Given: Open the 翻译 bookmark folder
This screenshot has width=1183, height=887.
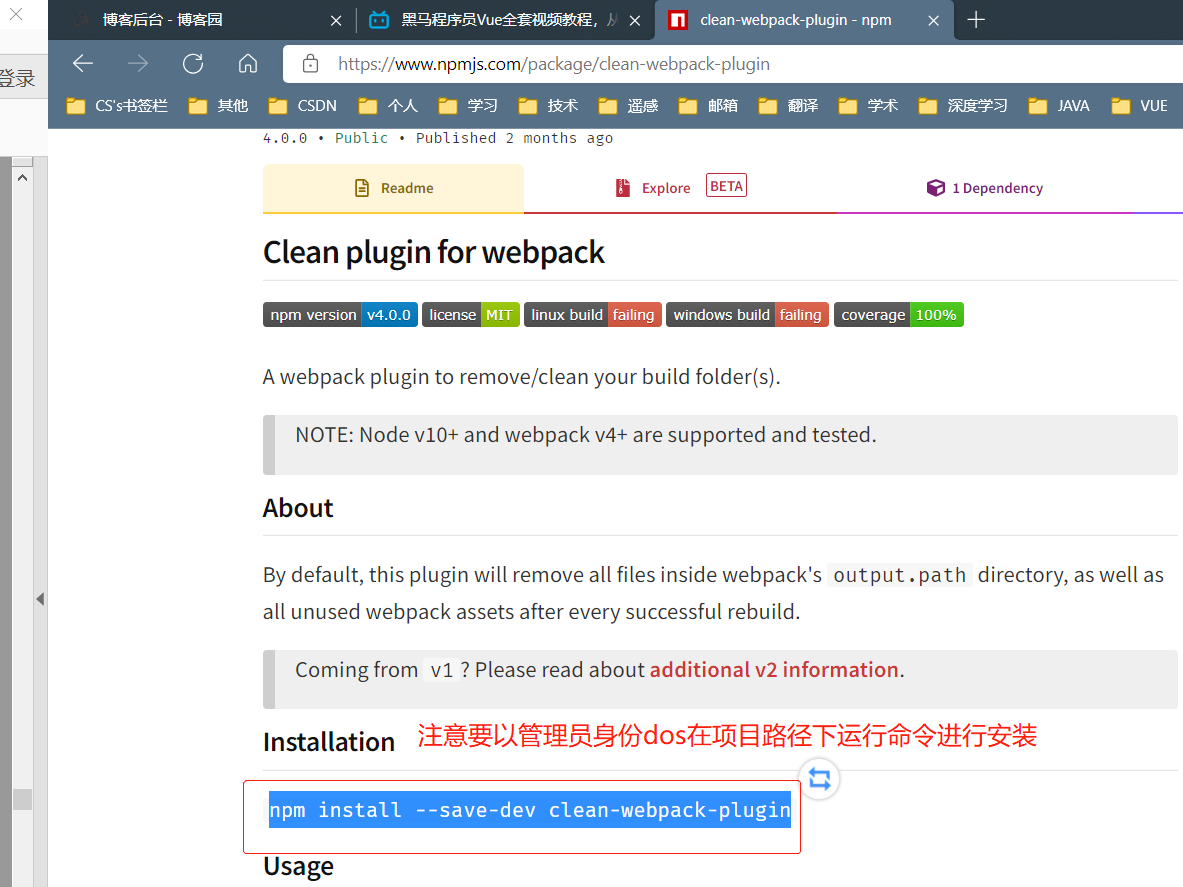Looking at the screenshot, I should pyautogui.click(x=788, y=106).
